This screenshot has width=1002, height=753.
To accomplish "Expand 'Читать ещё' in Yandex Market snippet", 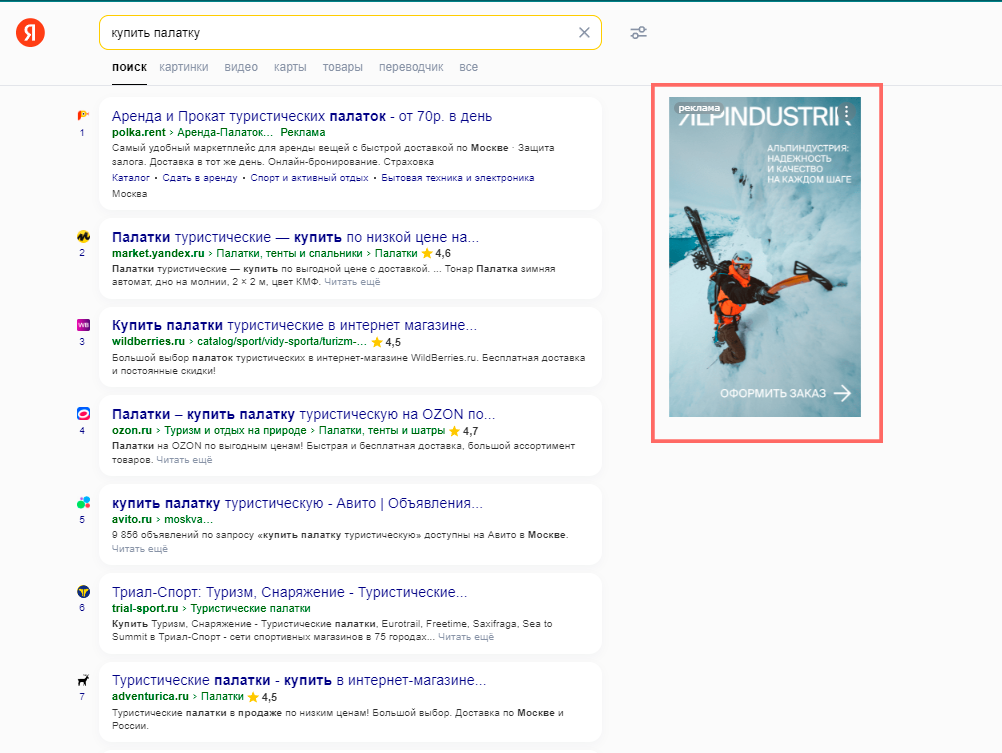I will pyautogui.click(x=352, y=282).
